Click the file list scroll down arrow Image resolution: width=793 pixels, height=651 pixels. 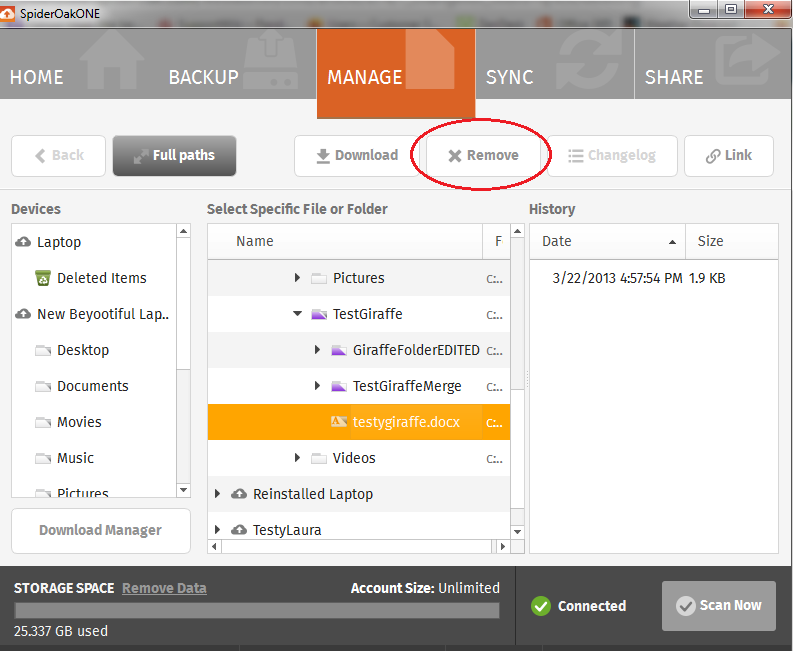coord(517,532)
